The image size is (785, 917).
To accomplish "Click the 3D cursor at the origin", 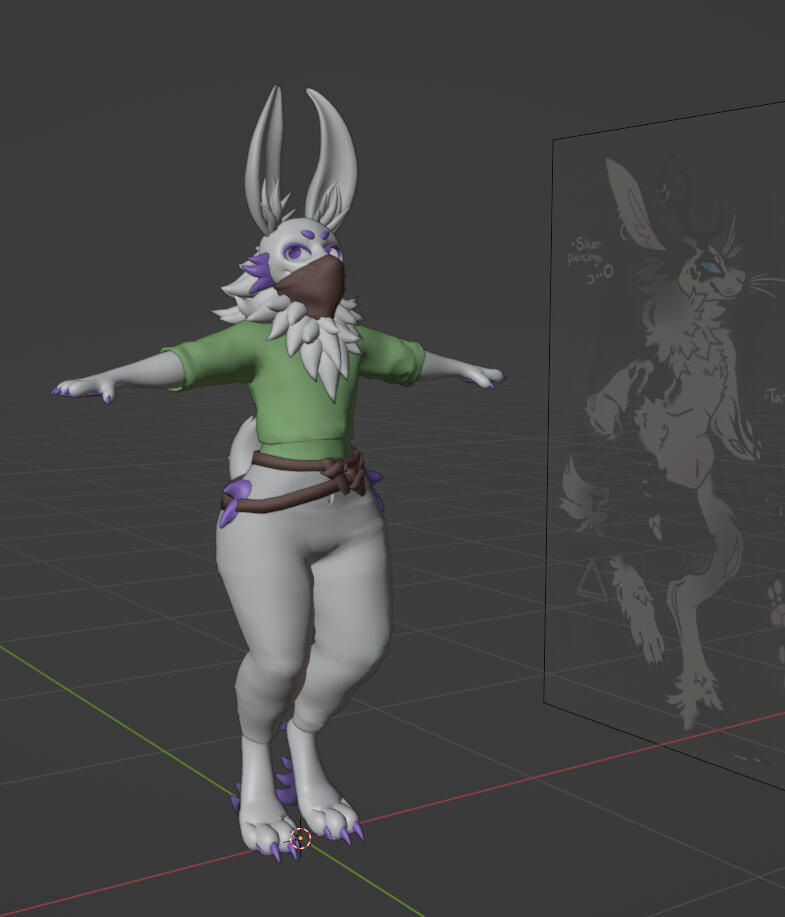I will 300,838.
